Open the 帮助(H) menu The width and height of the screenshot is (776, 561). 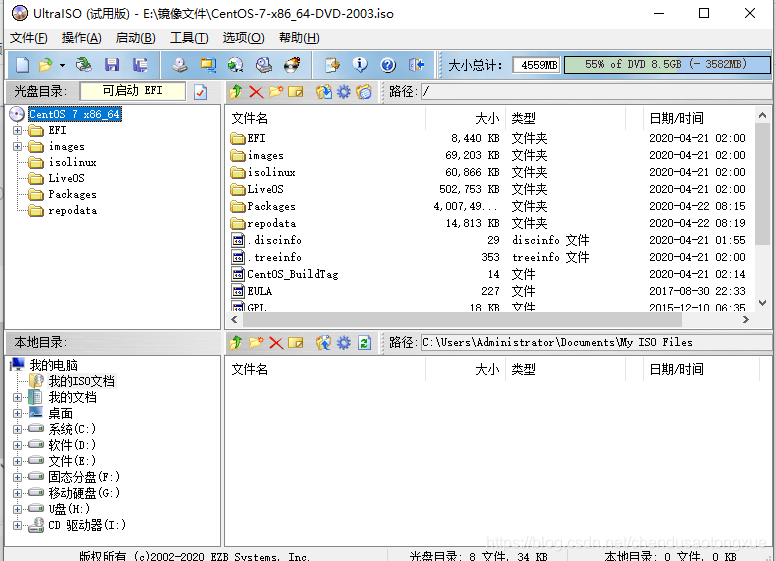tap(299, 38)
